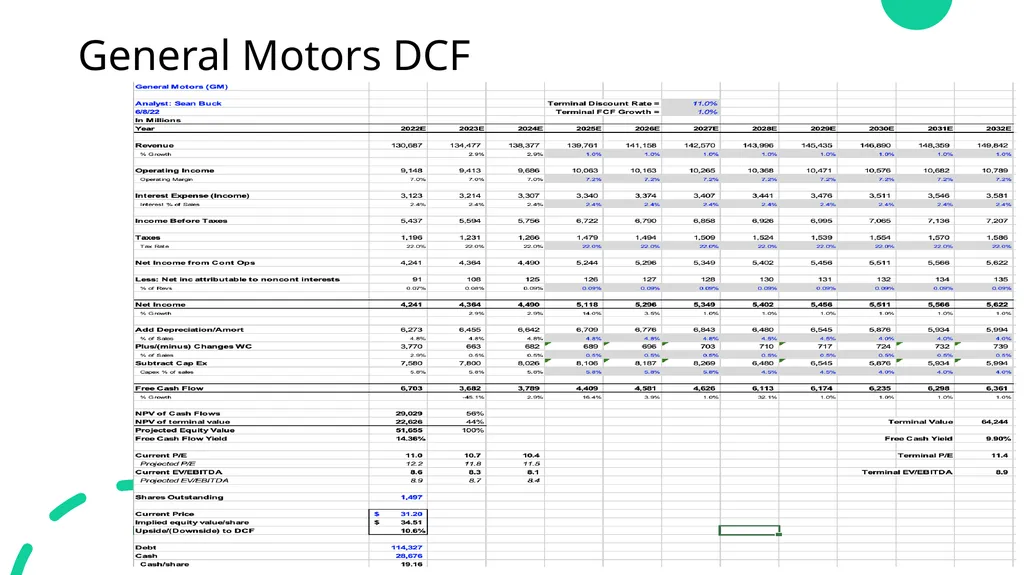This screenshot has width=1024, height=575.
Task: Click the 'General Motors DCF' slide title
Action: click(x=274, y=56)
